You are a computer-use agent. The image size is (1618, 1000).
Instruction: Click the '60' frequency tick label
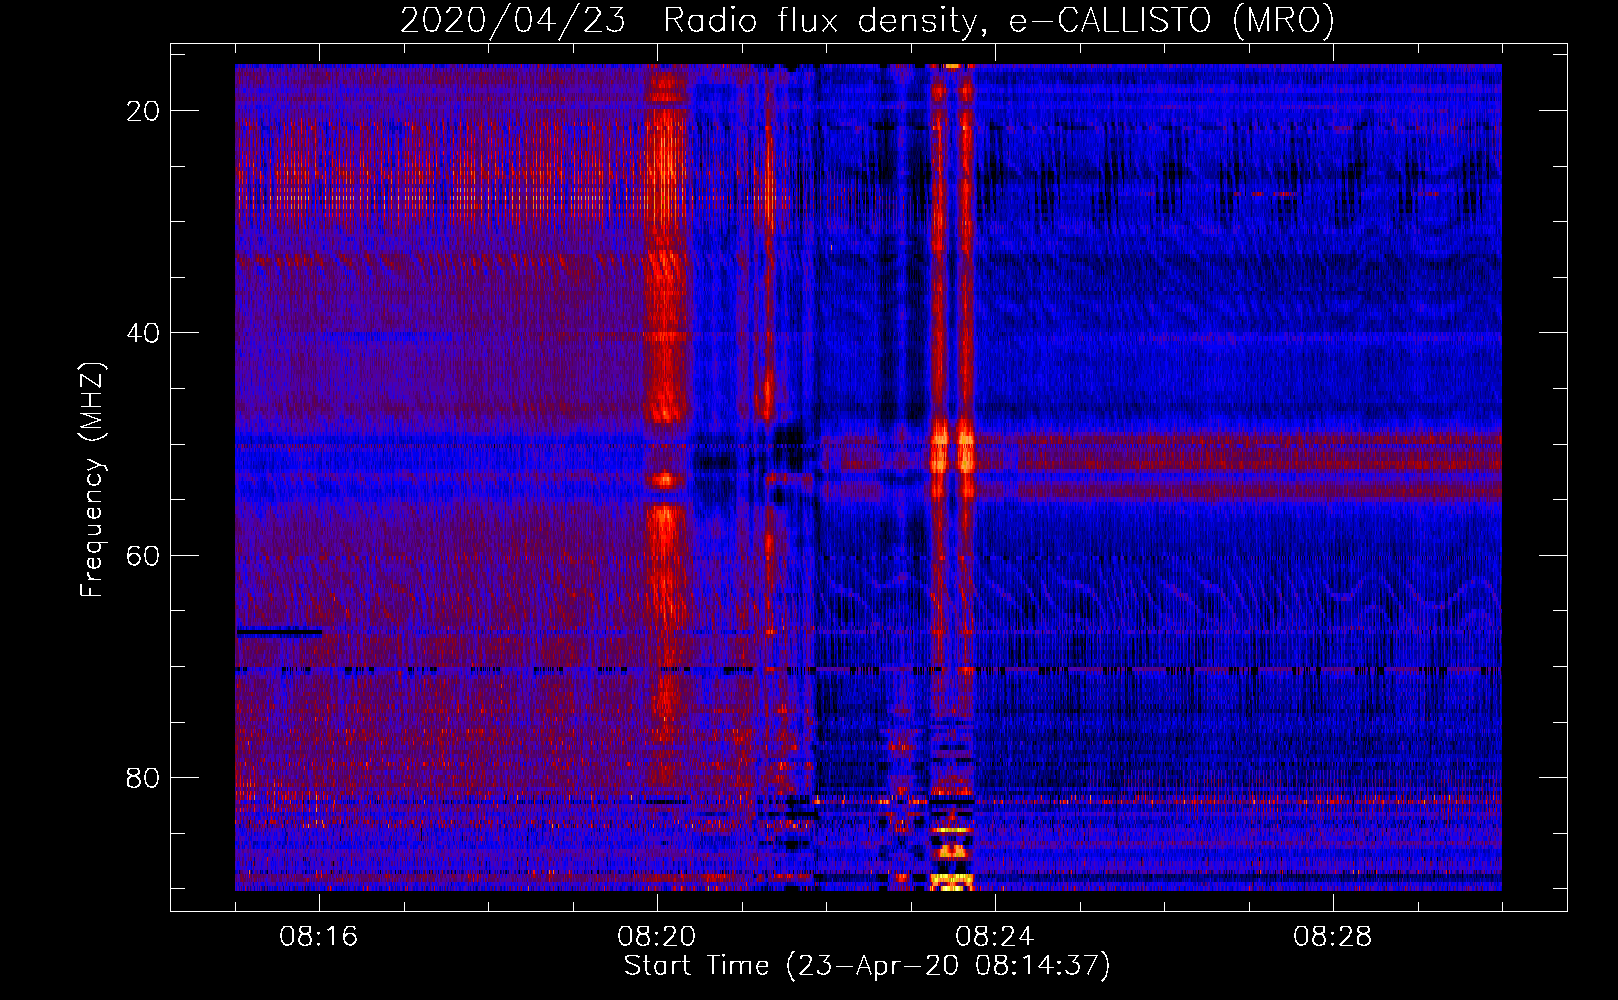pyautogui.click(x=144, y=555)
